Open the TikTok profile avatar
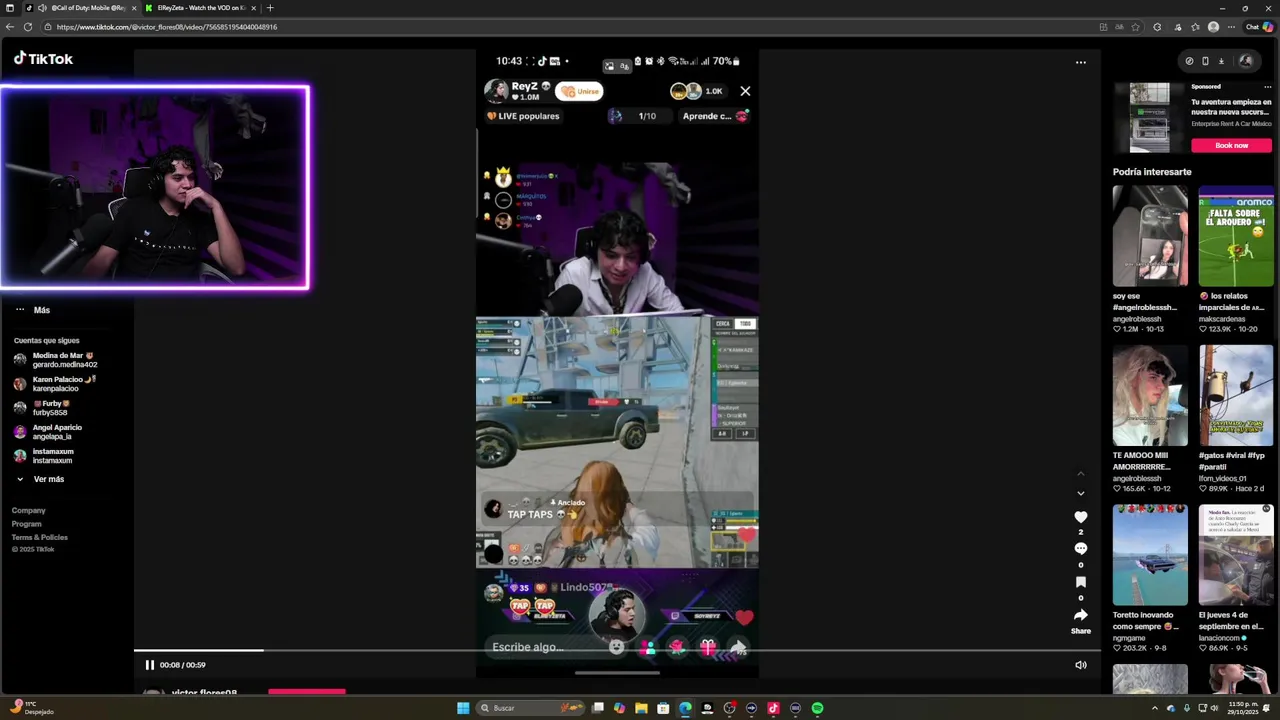This screenshot has width=1280, height=720. [1245, 61]
